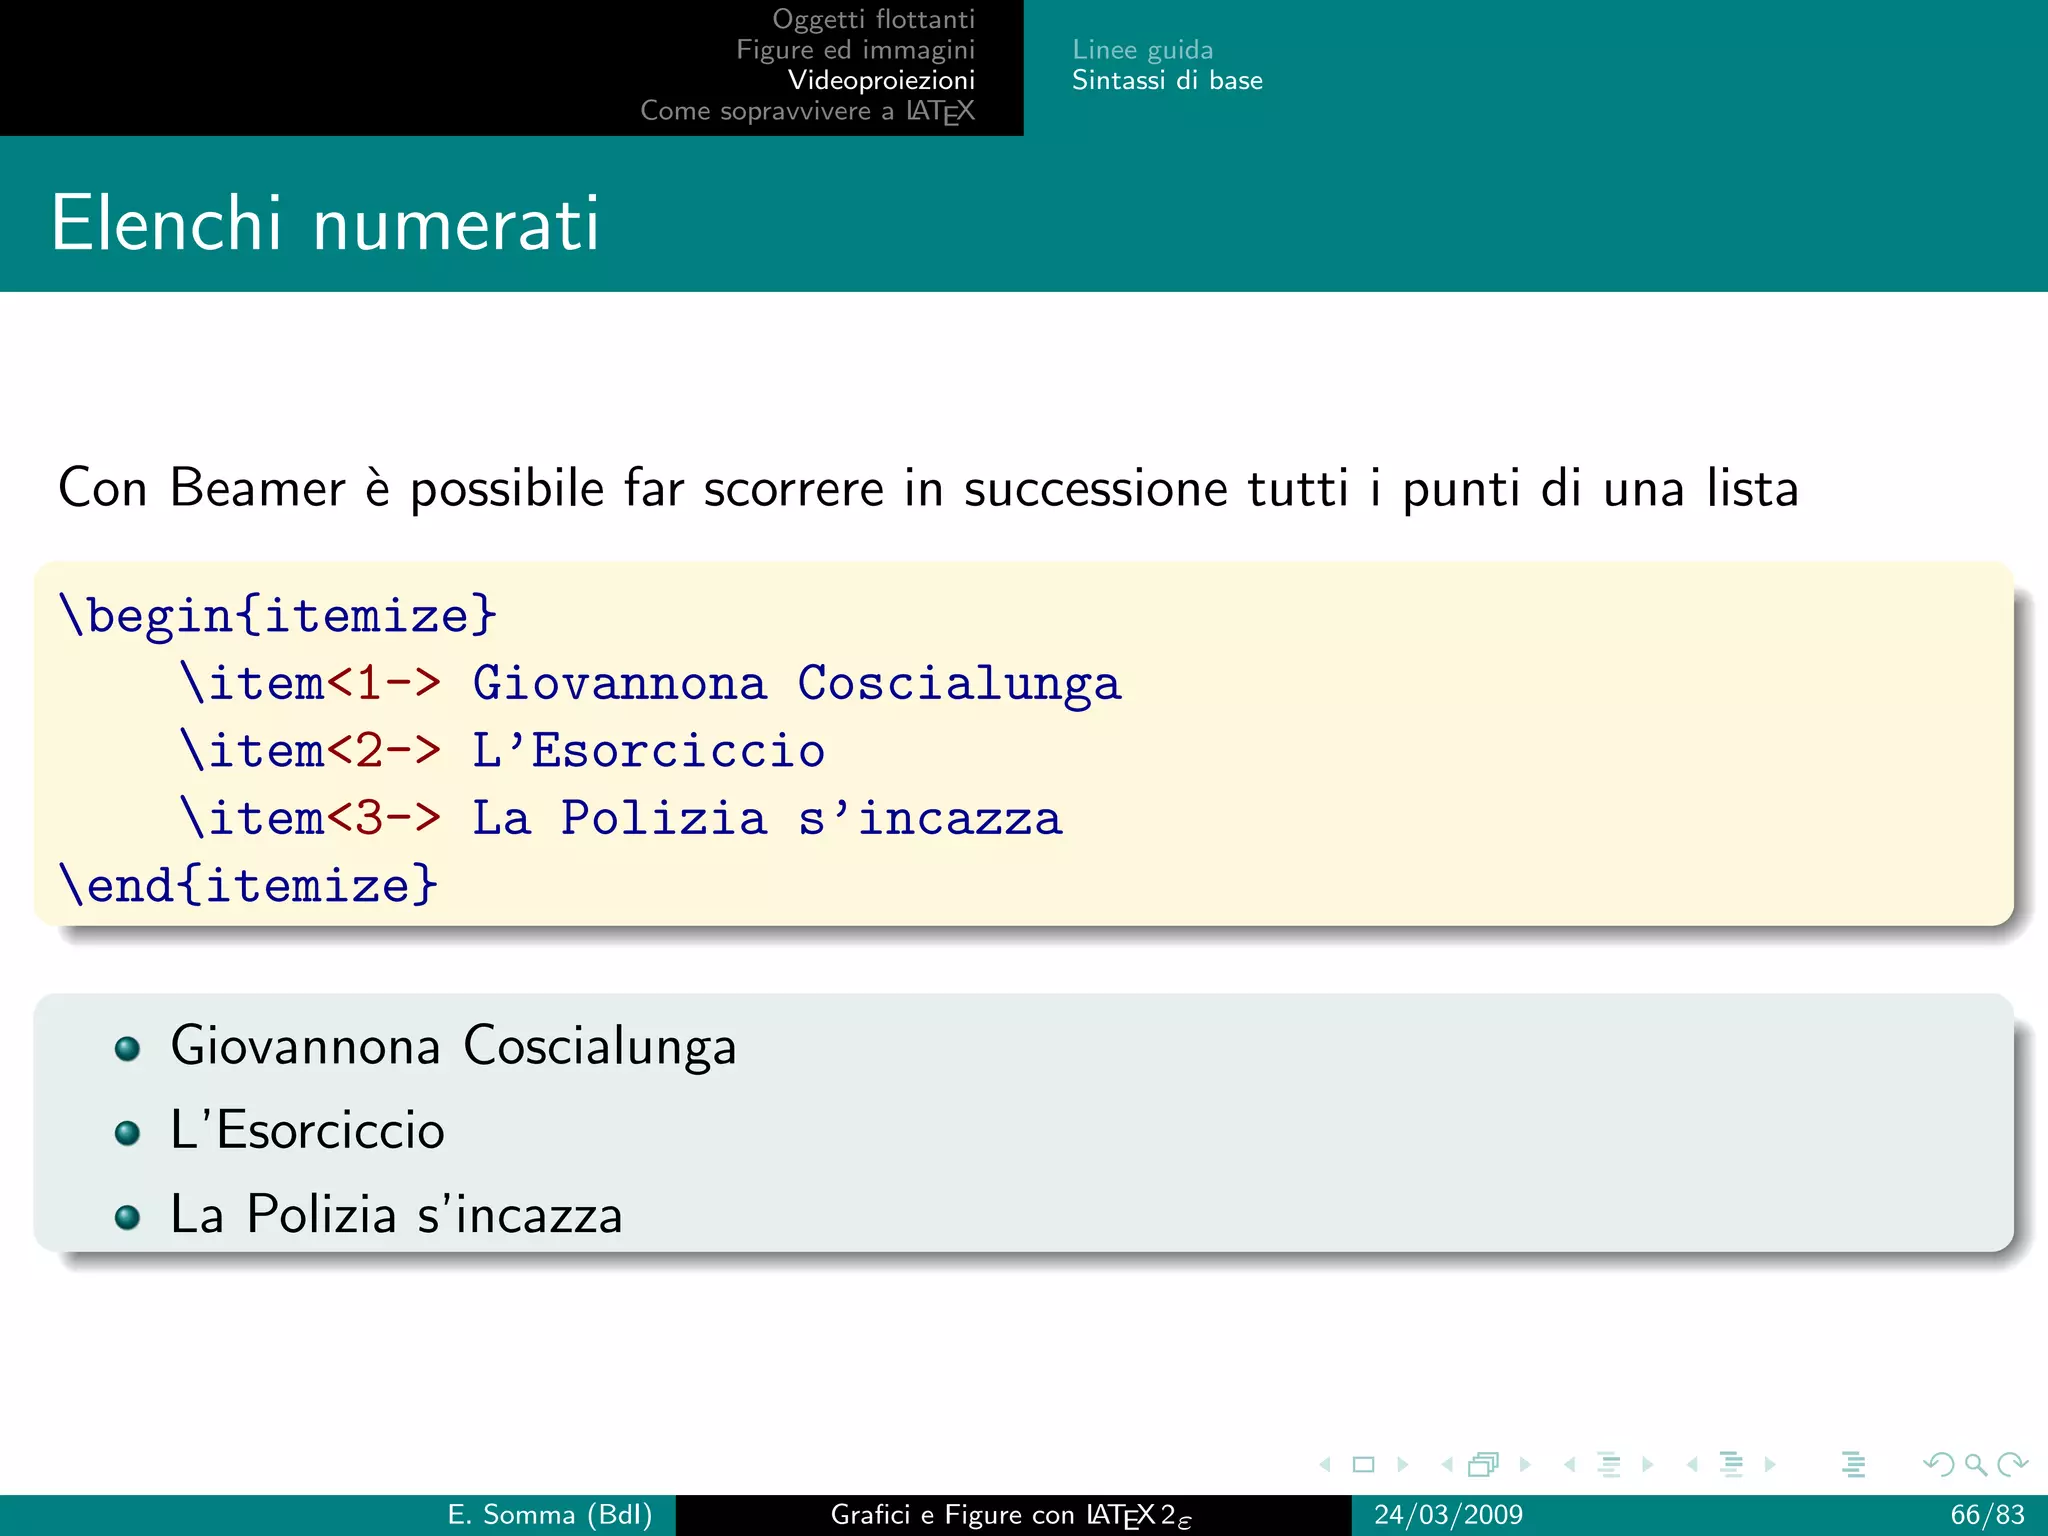Click the section navigation lines icon
Screen dimensions: 2048x1536
1732,1465
